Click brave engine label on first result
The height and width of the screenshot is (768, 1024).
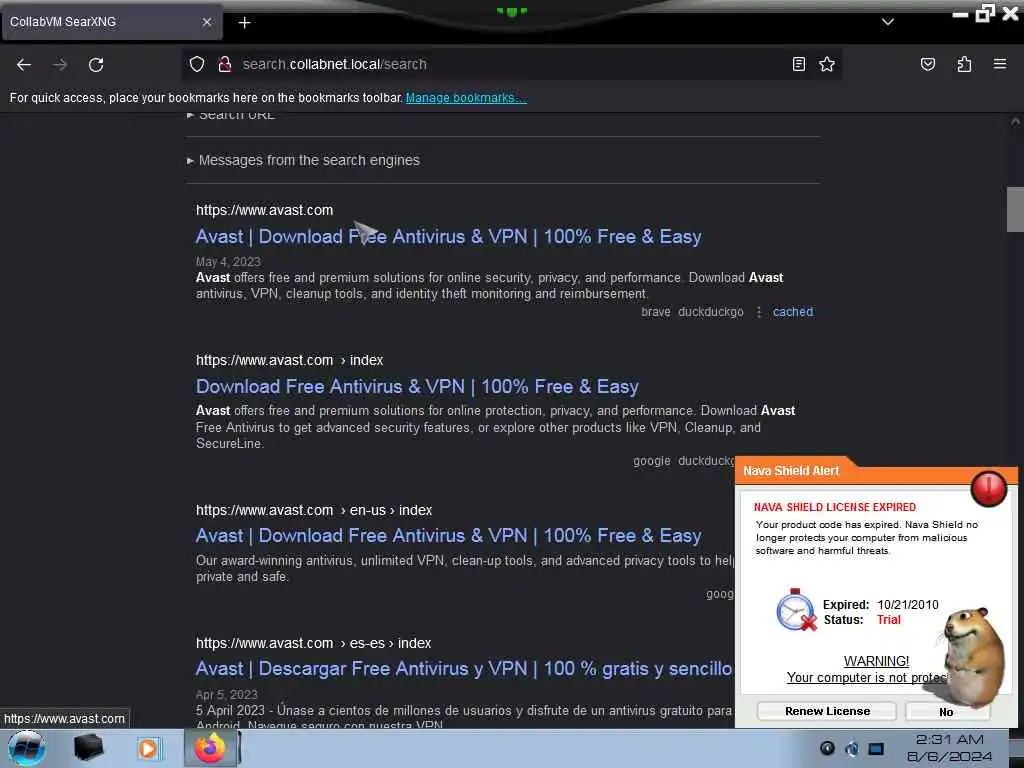(x=656, y=312)
